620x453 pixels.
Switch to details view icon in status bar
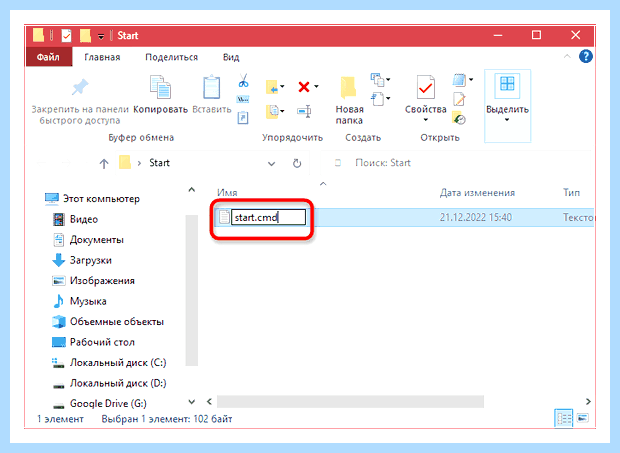pyautogui.click(x=563, y=418)
